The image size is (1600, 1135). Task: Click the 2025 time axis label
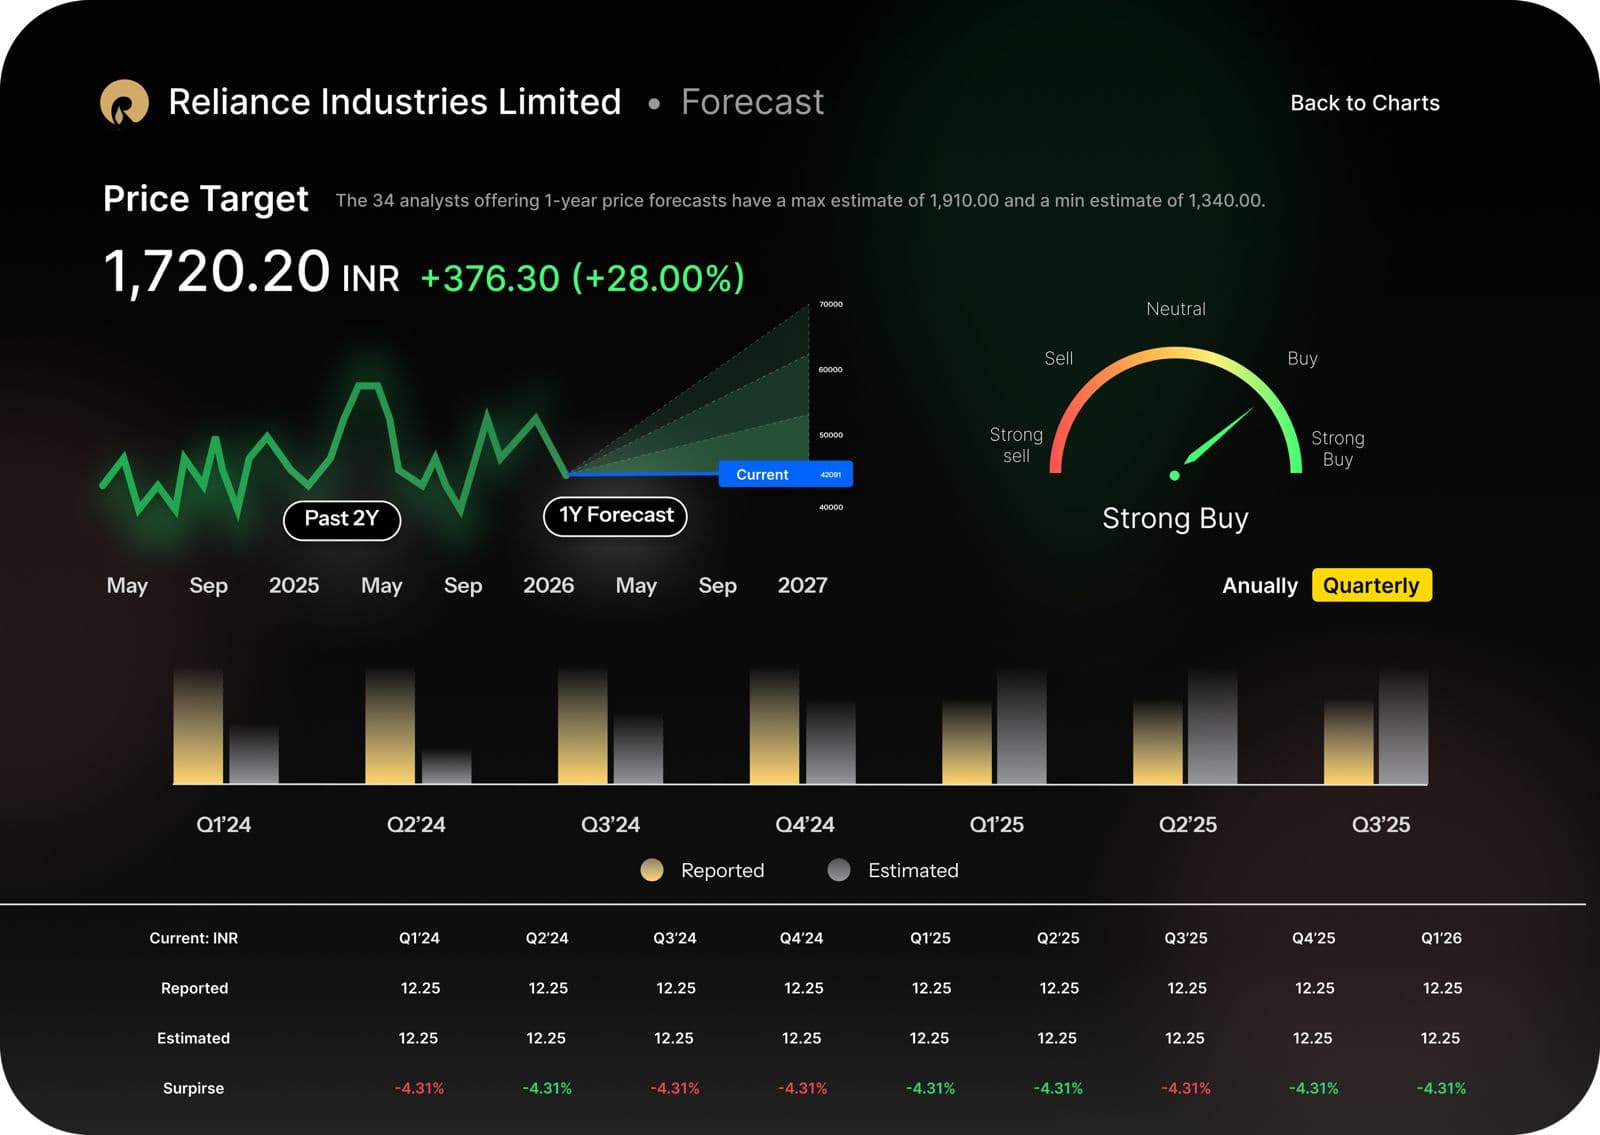(294, 585)
